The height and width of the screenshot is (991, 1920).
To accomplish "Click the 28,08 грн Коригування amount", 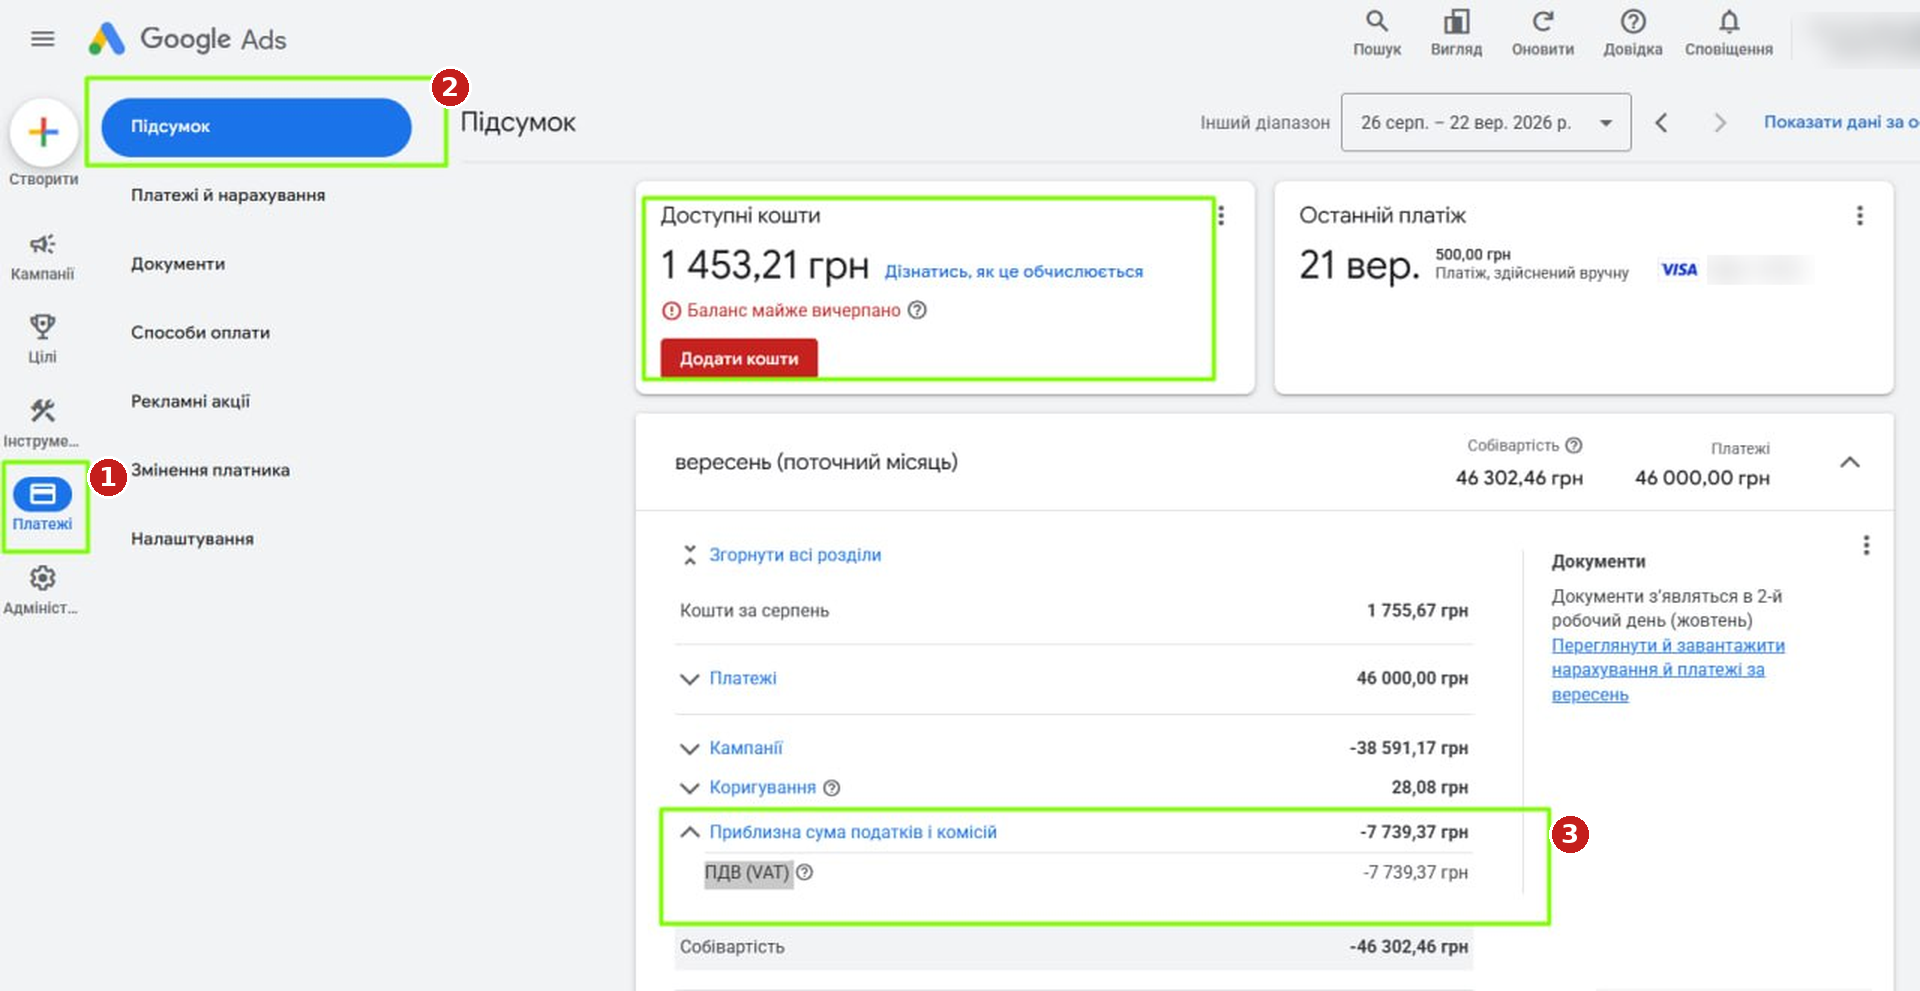I will point(1430,788).
